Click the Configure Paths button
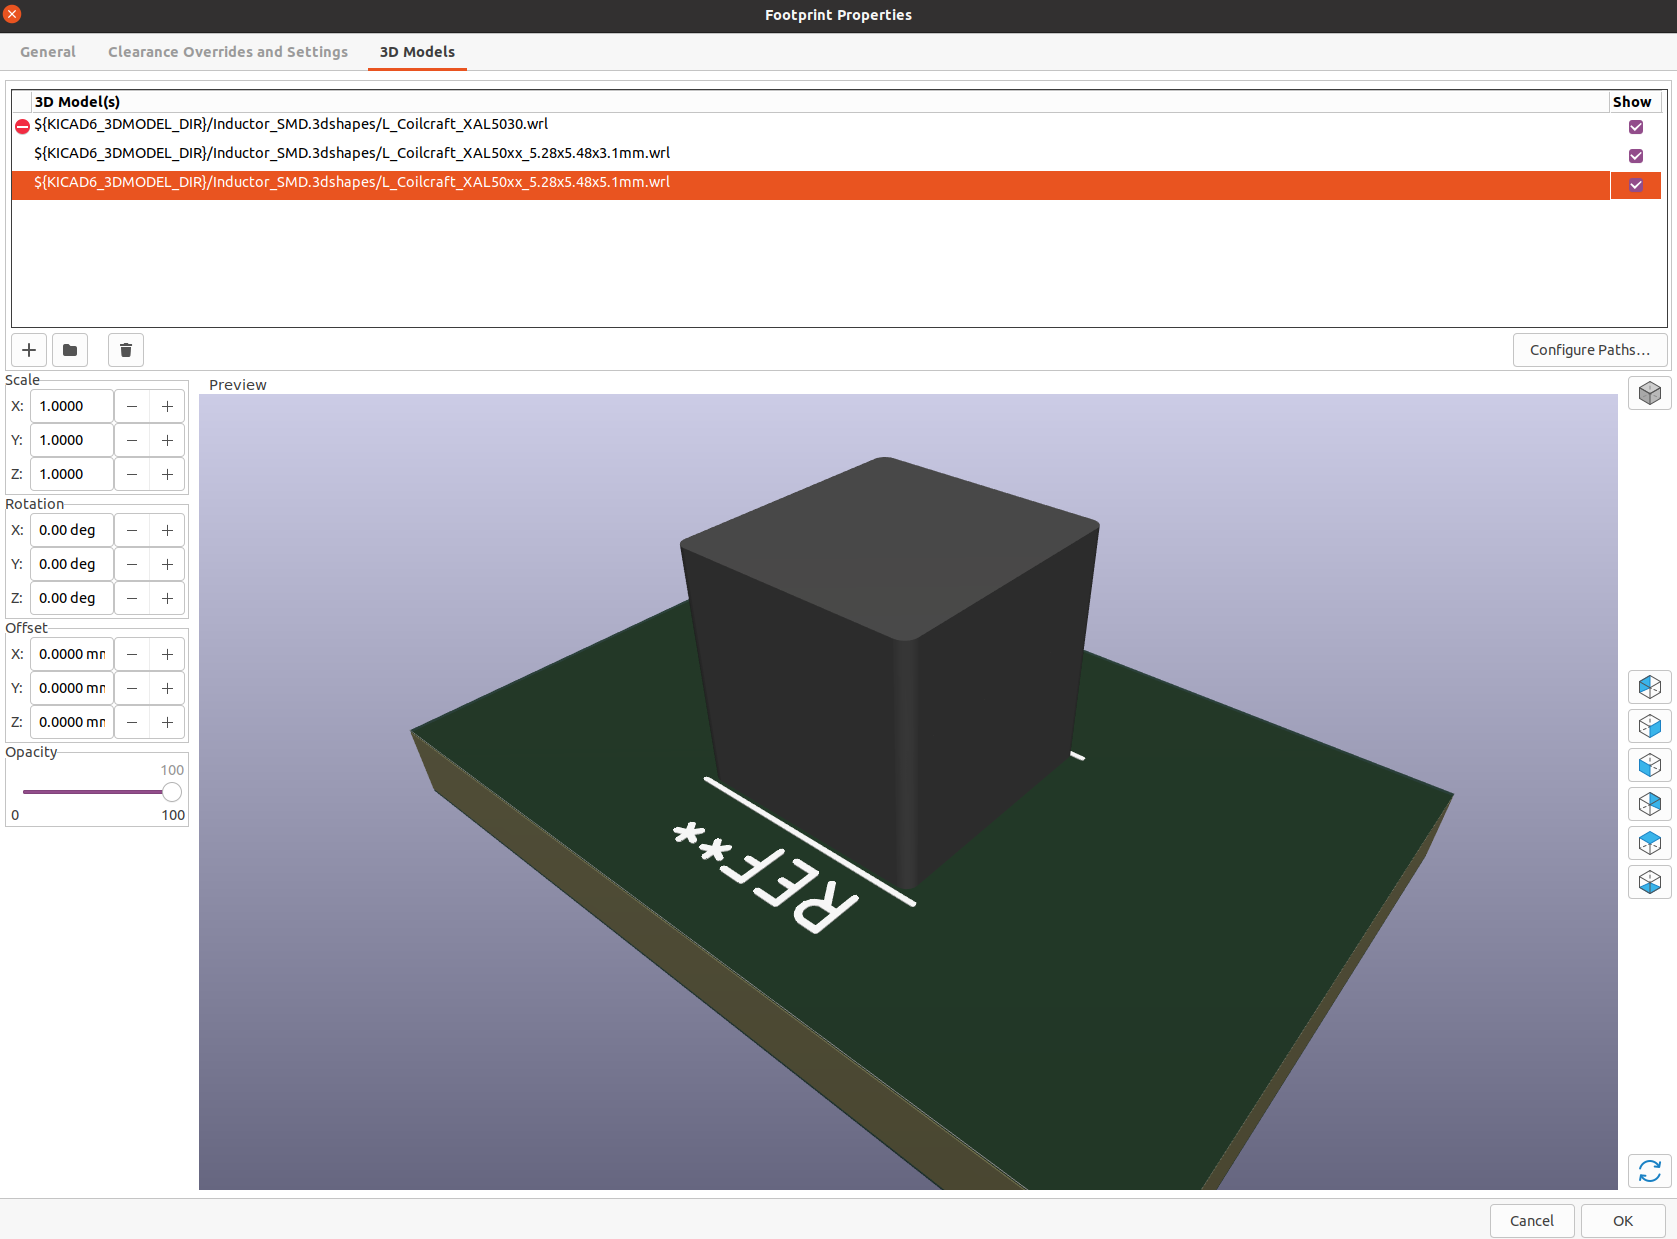 (x=1589, y=350)
